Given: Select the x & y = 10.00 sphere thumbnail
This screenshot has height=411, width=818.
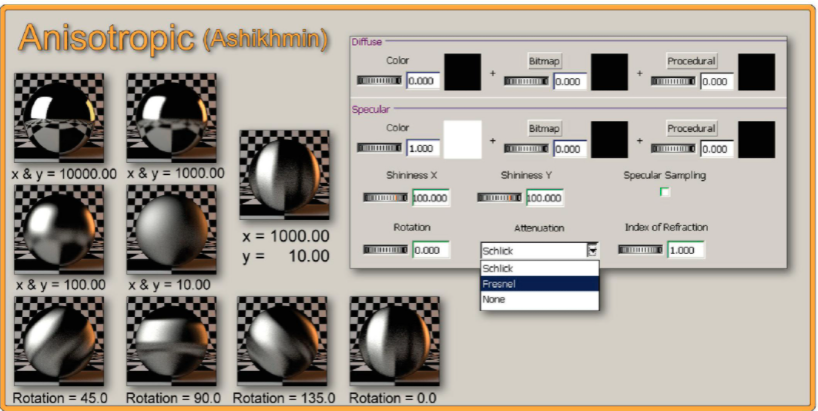Looking at the screenshot, I should pos(171,229).
